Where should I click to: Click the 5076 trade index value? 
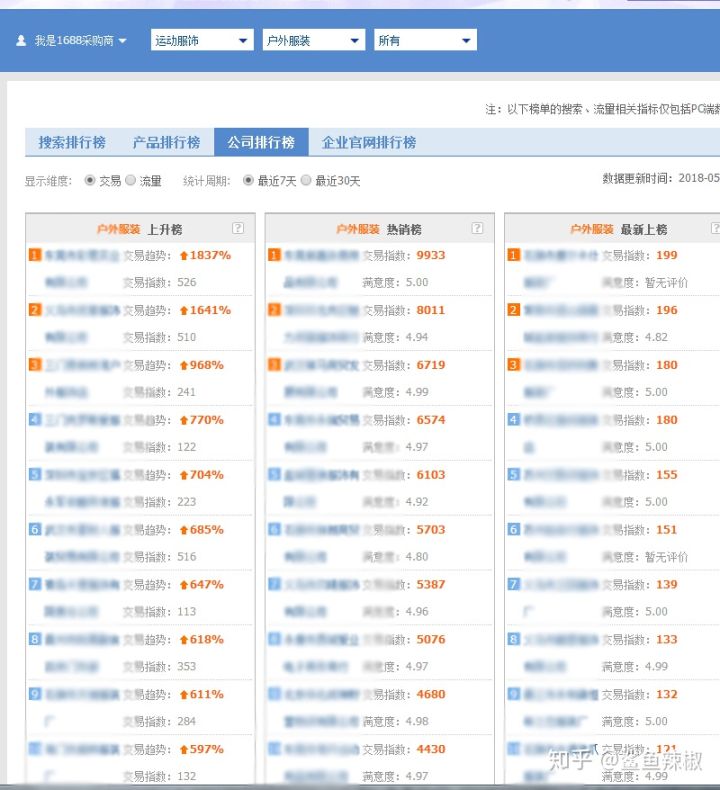pyautogui.click(x=431, y=639)
